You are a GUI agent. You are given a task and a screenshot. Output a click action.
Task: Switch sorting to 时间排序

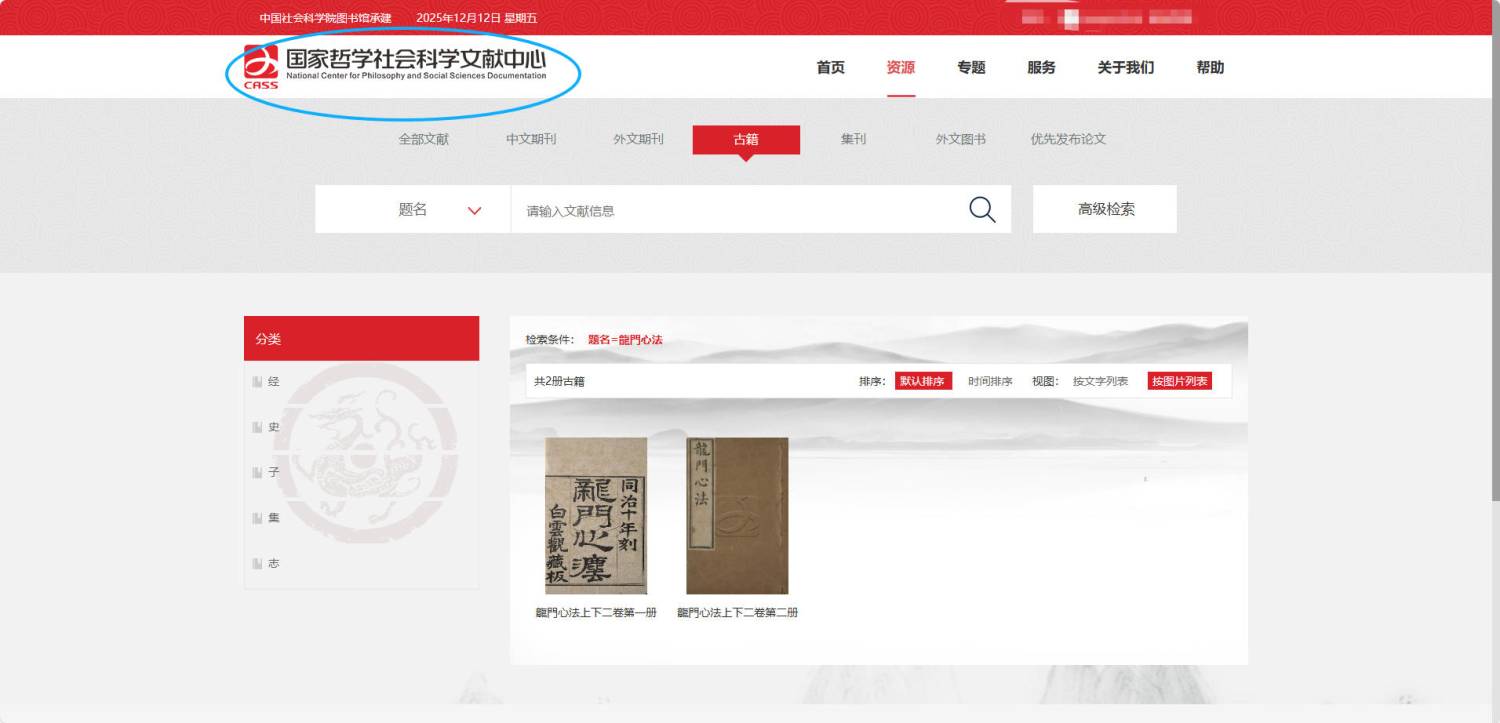click(x=989, y=381)
